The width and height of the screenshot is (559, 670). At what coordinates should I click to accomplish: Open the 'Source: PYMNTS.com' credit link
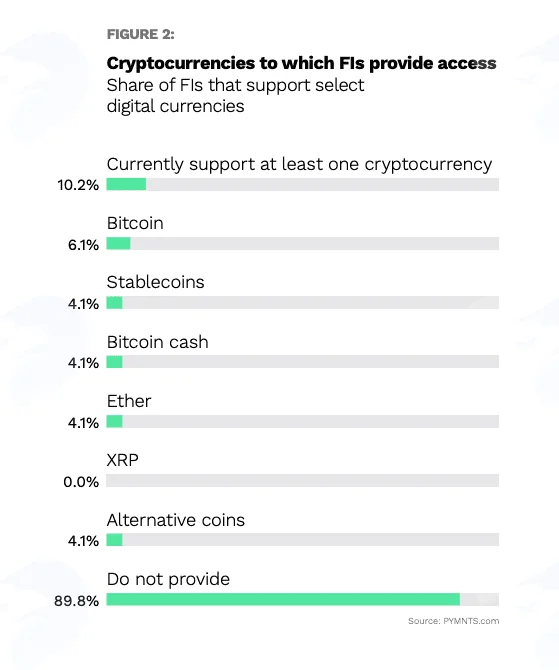(453, 621)
